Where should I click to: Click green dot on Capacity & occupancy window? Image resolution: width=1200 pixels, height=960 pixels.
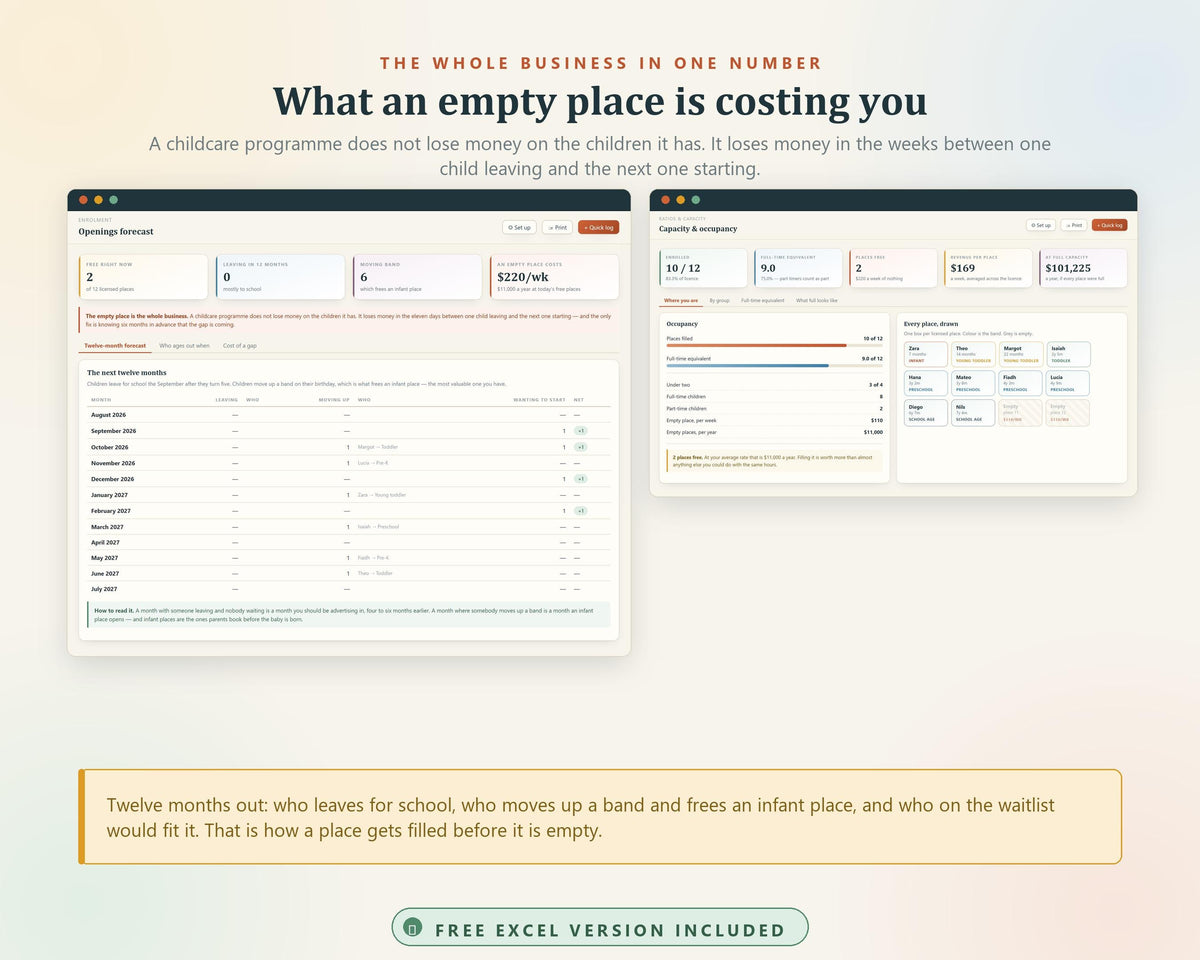point(696,200)
